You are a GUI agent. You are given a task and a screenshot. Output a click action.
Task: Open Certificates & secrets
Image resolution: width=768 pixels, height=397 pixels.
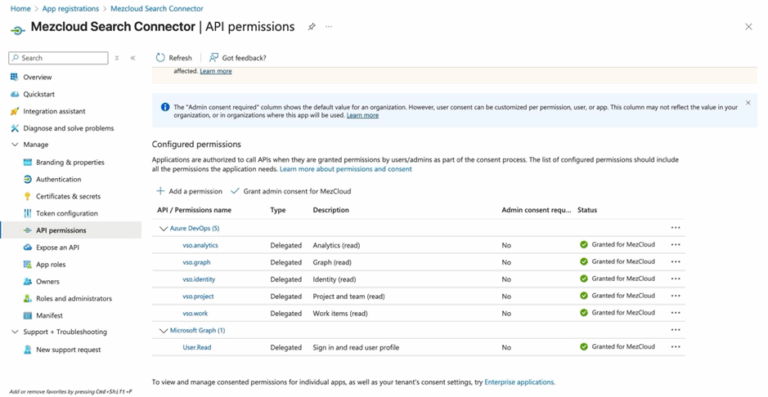[x=68, y=196]
